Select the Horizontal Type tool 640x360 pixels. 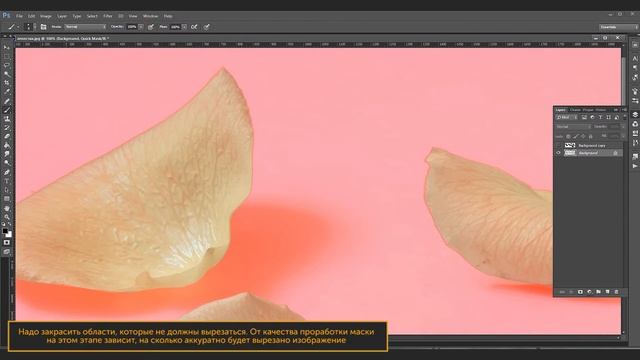pyautogui.click(x=7, y=181)
